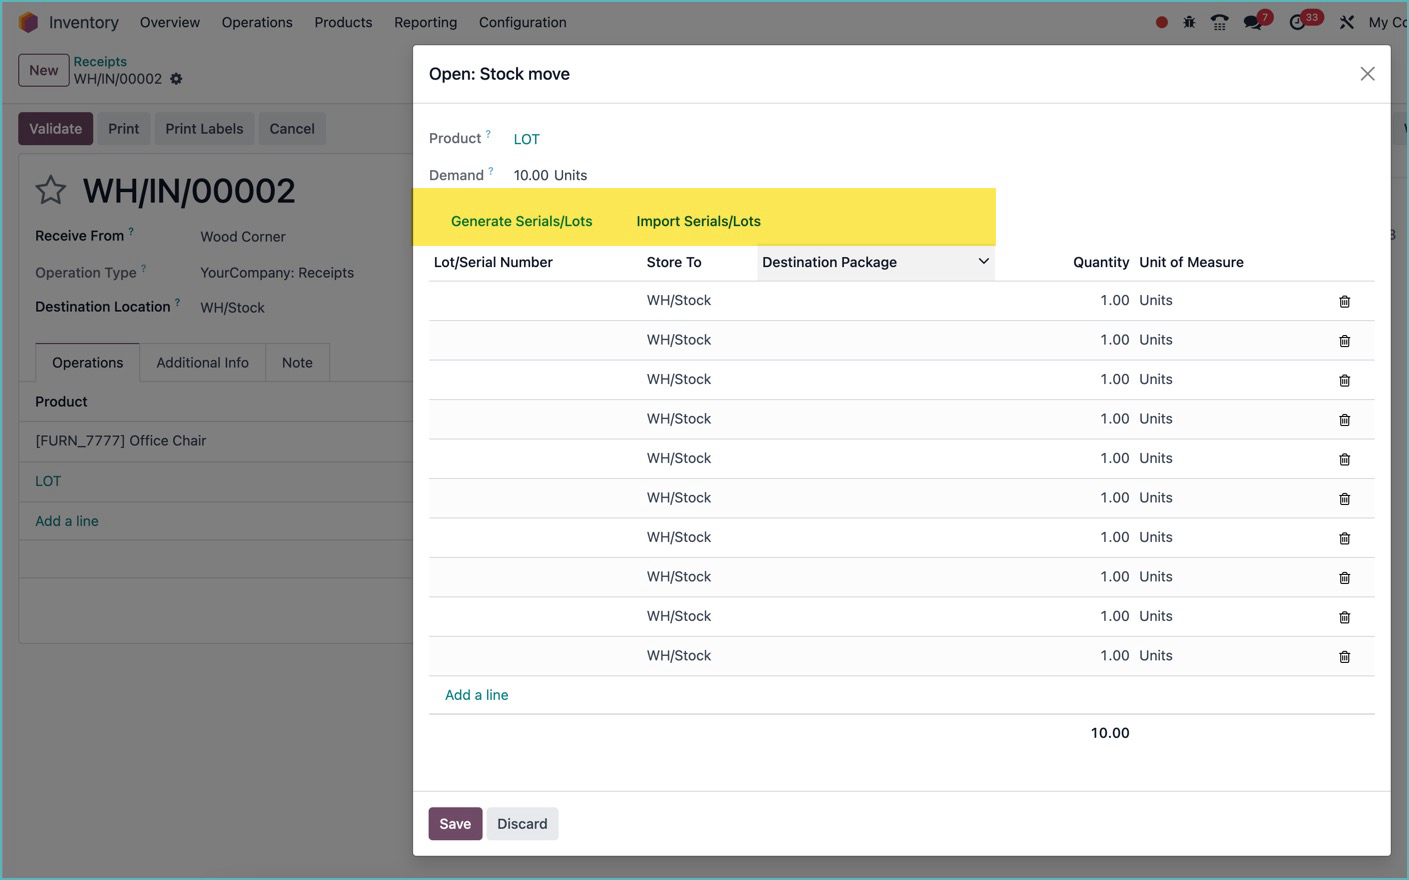1409x880 pixels.
Task: Click the phone VoIP icon
Action: click(1220, 22)
